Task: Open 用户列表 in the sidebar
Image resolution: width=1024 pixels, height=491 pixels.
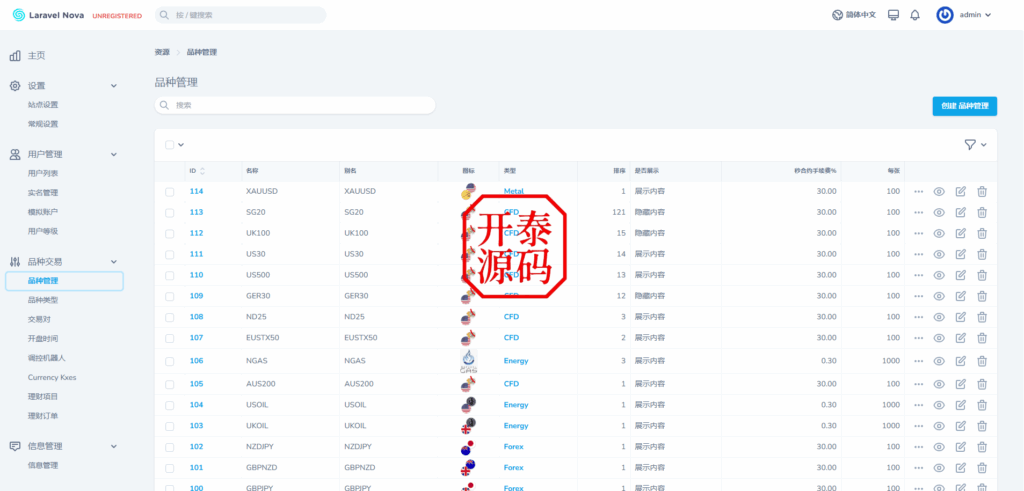Action: click(43, 174)
